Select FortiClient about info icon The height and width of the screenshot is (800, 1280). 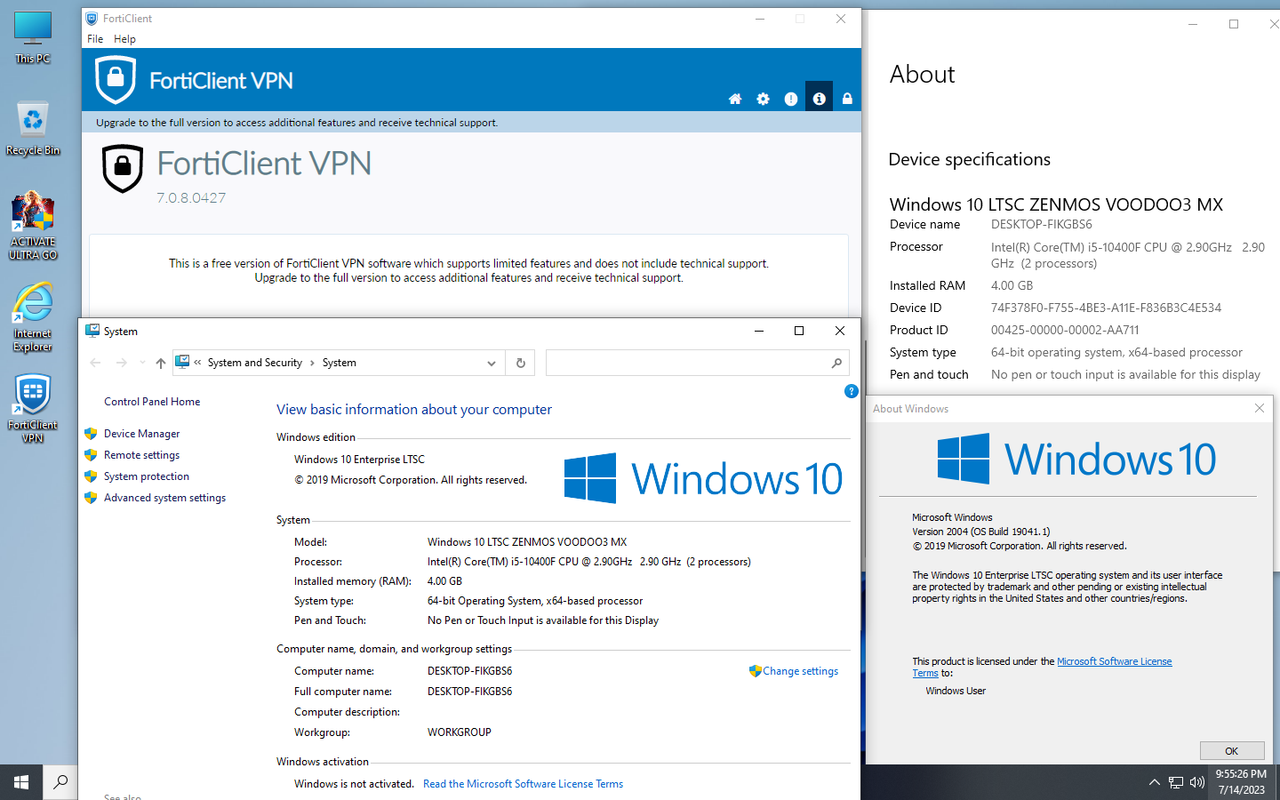point(819,99)
